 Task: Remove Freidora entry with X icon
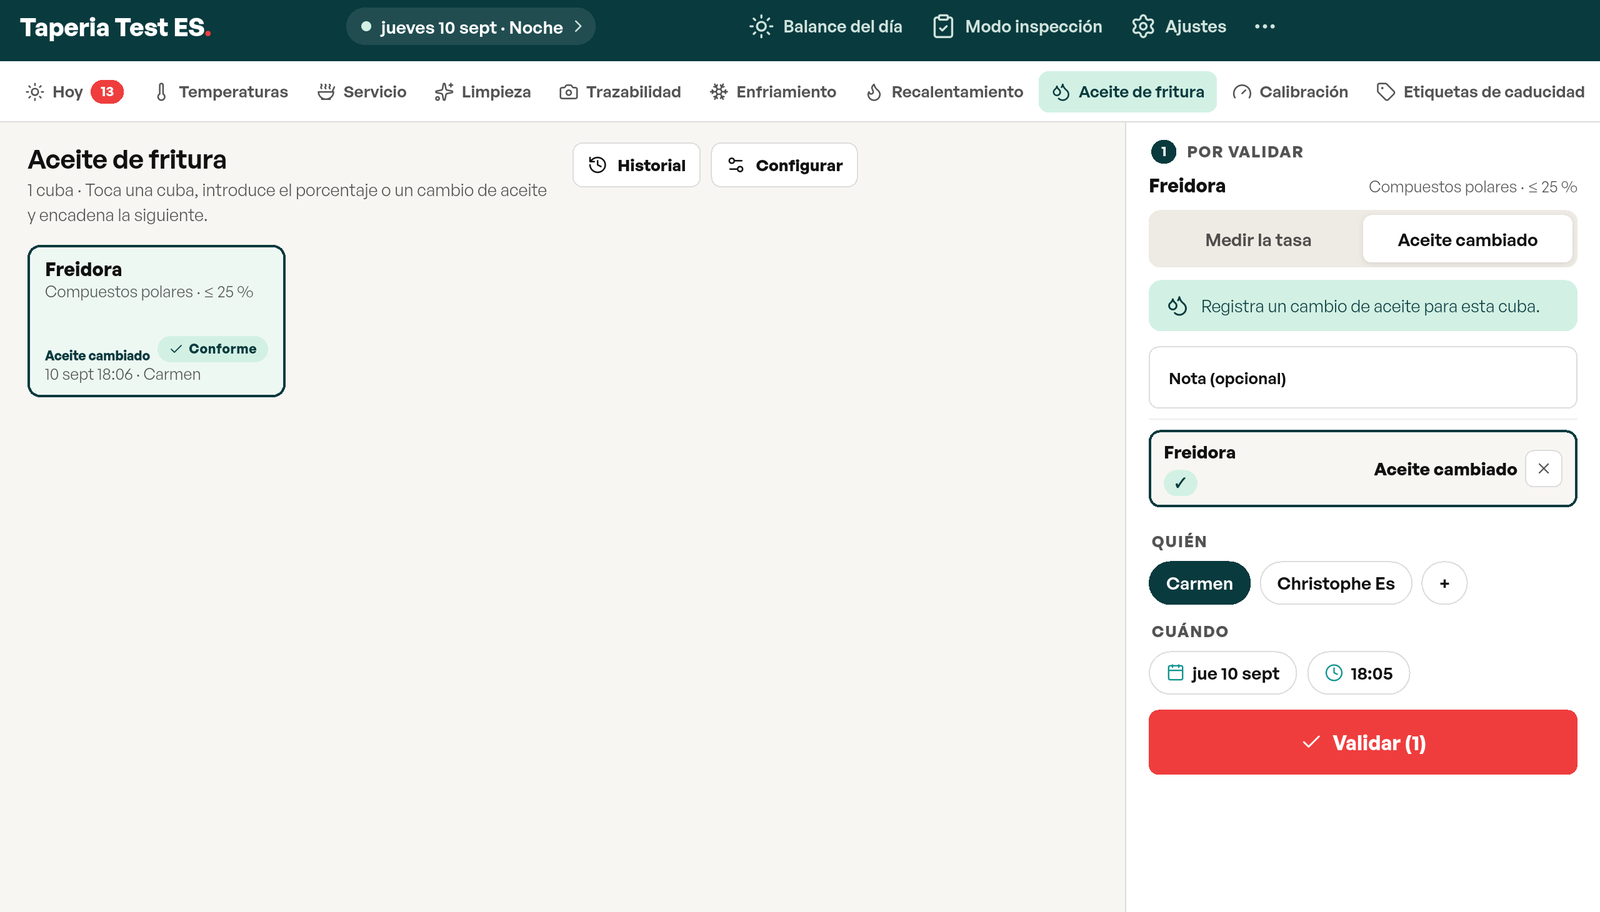(x=1543, y=469)
